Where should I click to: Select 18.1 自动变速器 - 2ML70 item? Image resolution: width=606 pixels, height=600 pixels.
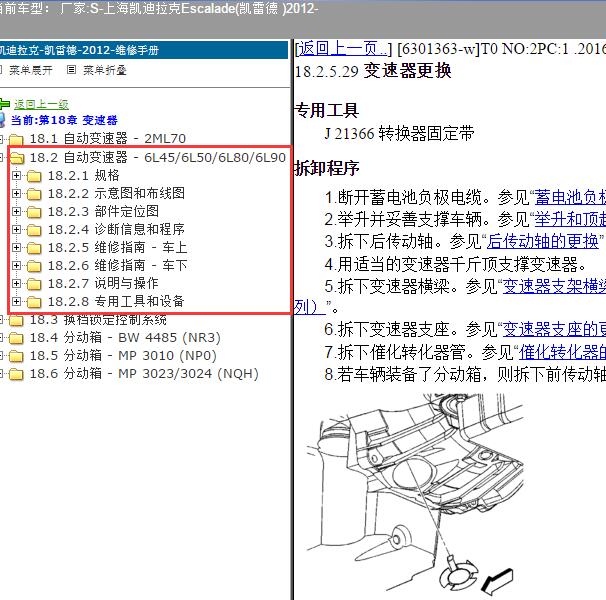click(x=108, y=138)
